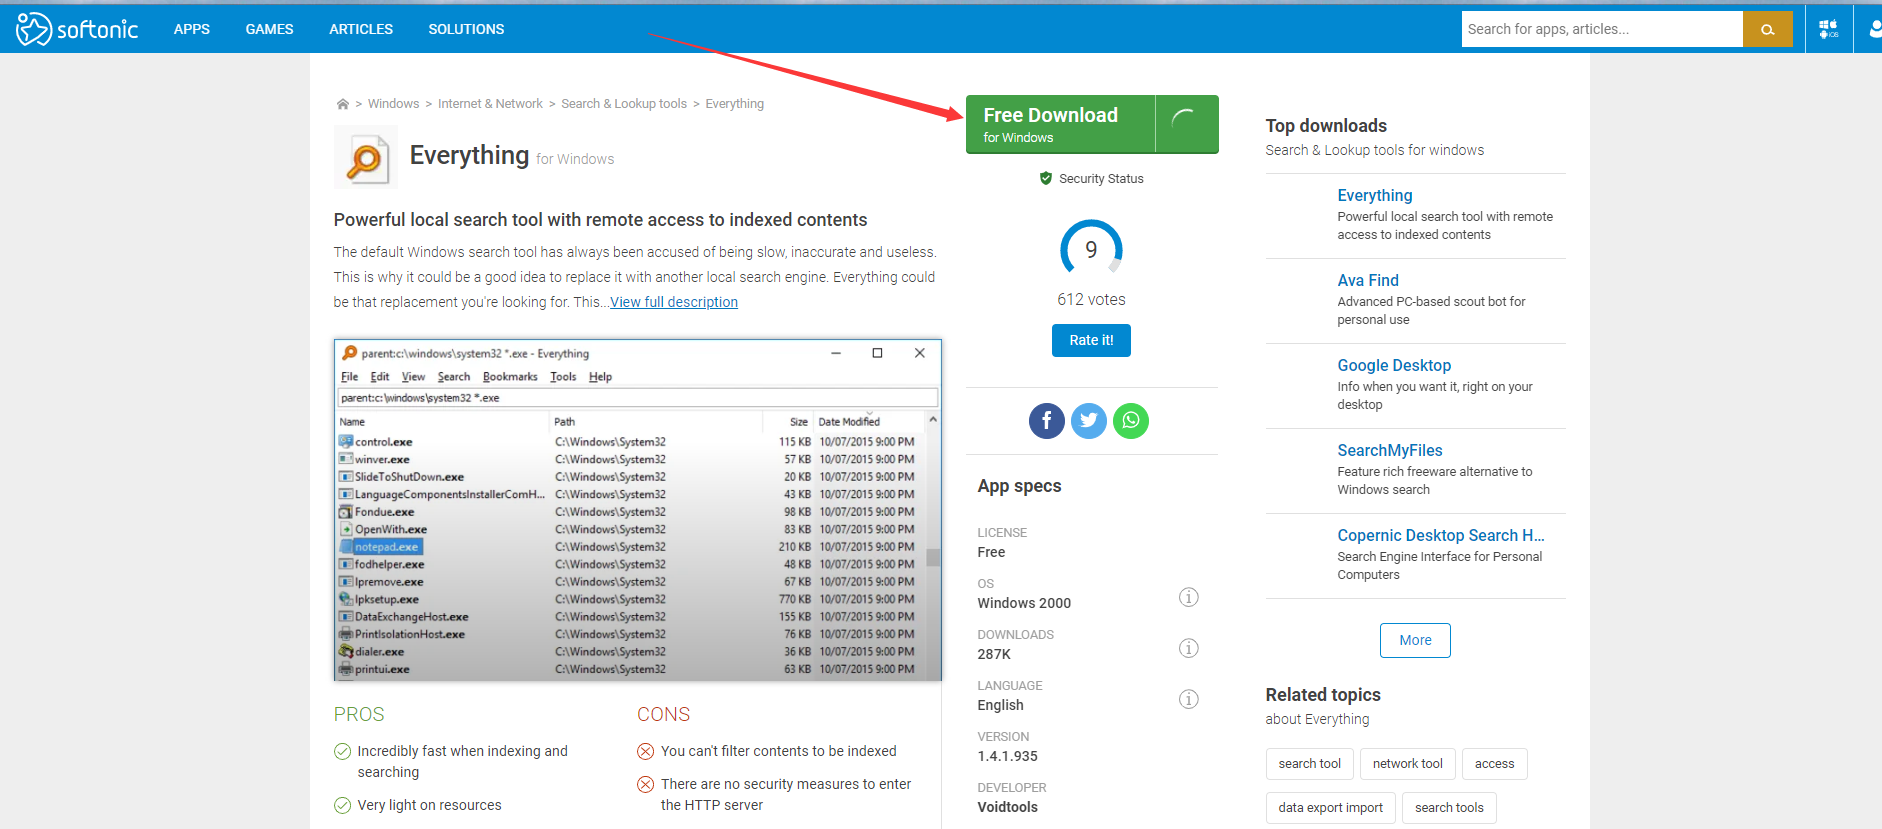
Task: Click the 'English' language value
Action: click(1001, 705)
